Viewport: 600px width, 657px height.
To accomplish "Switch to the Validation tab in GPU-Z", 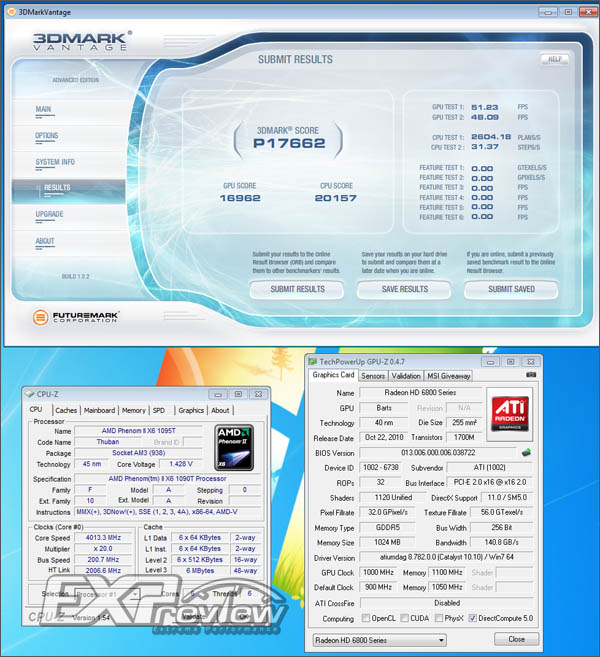I will [406, 376].
